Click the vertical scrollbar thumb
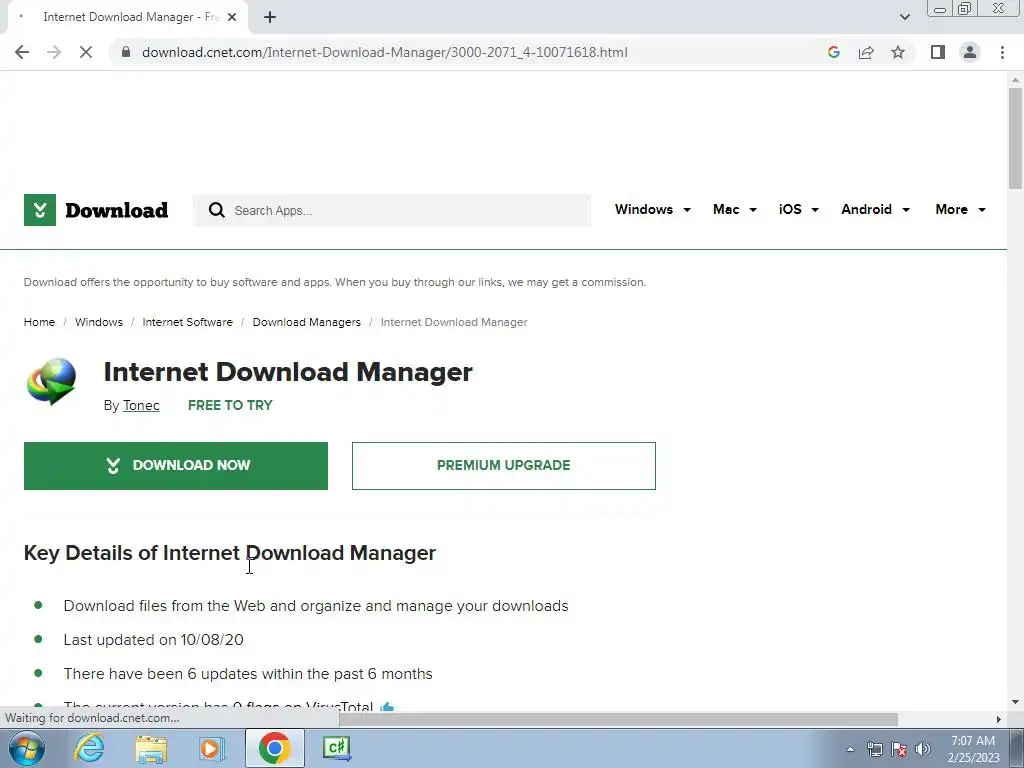The image size is (1024, 768). click(x=1015, y=137)
